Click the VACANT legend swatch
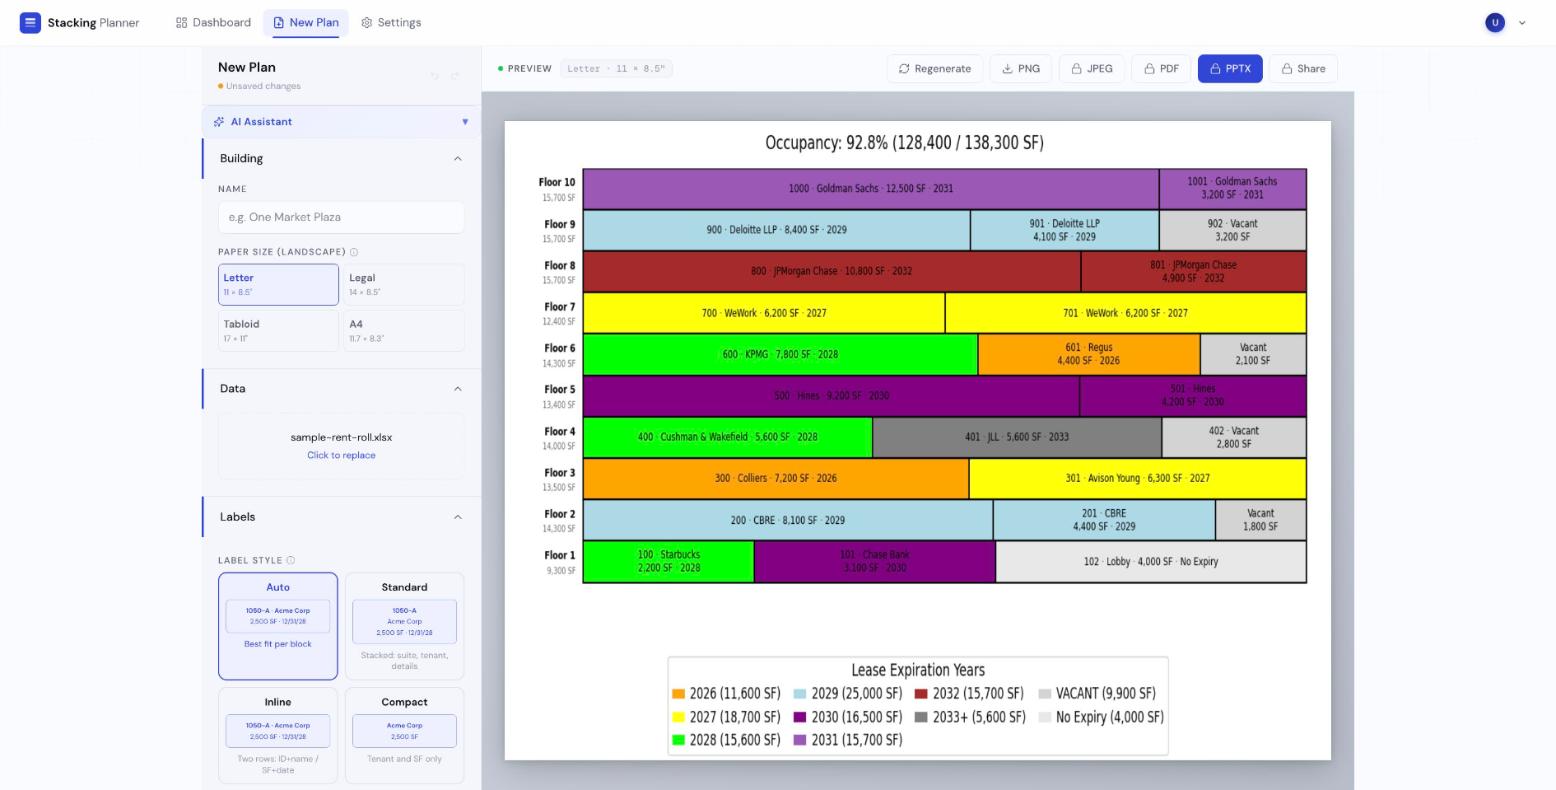Image resolution: width=1556 pixels, height=790 pixels. click(x=1045, y=694)
